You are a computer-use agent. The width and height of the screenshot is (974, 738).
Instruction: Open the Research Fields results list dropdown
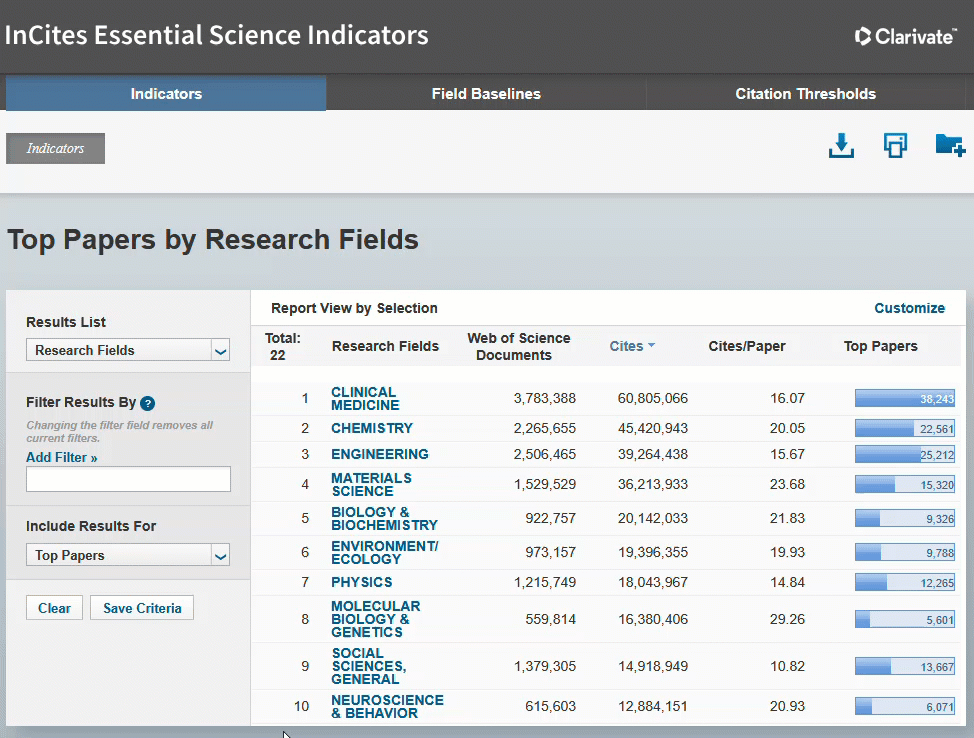[x=128, y=350]
